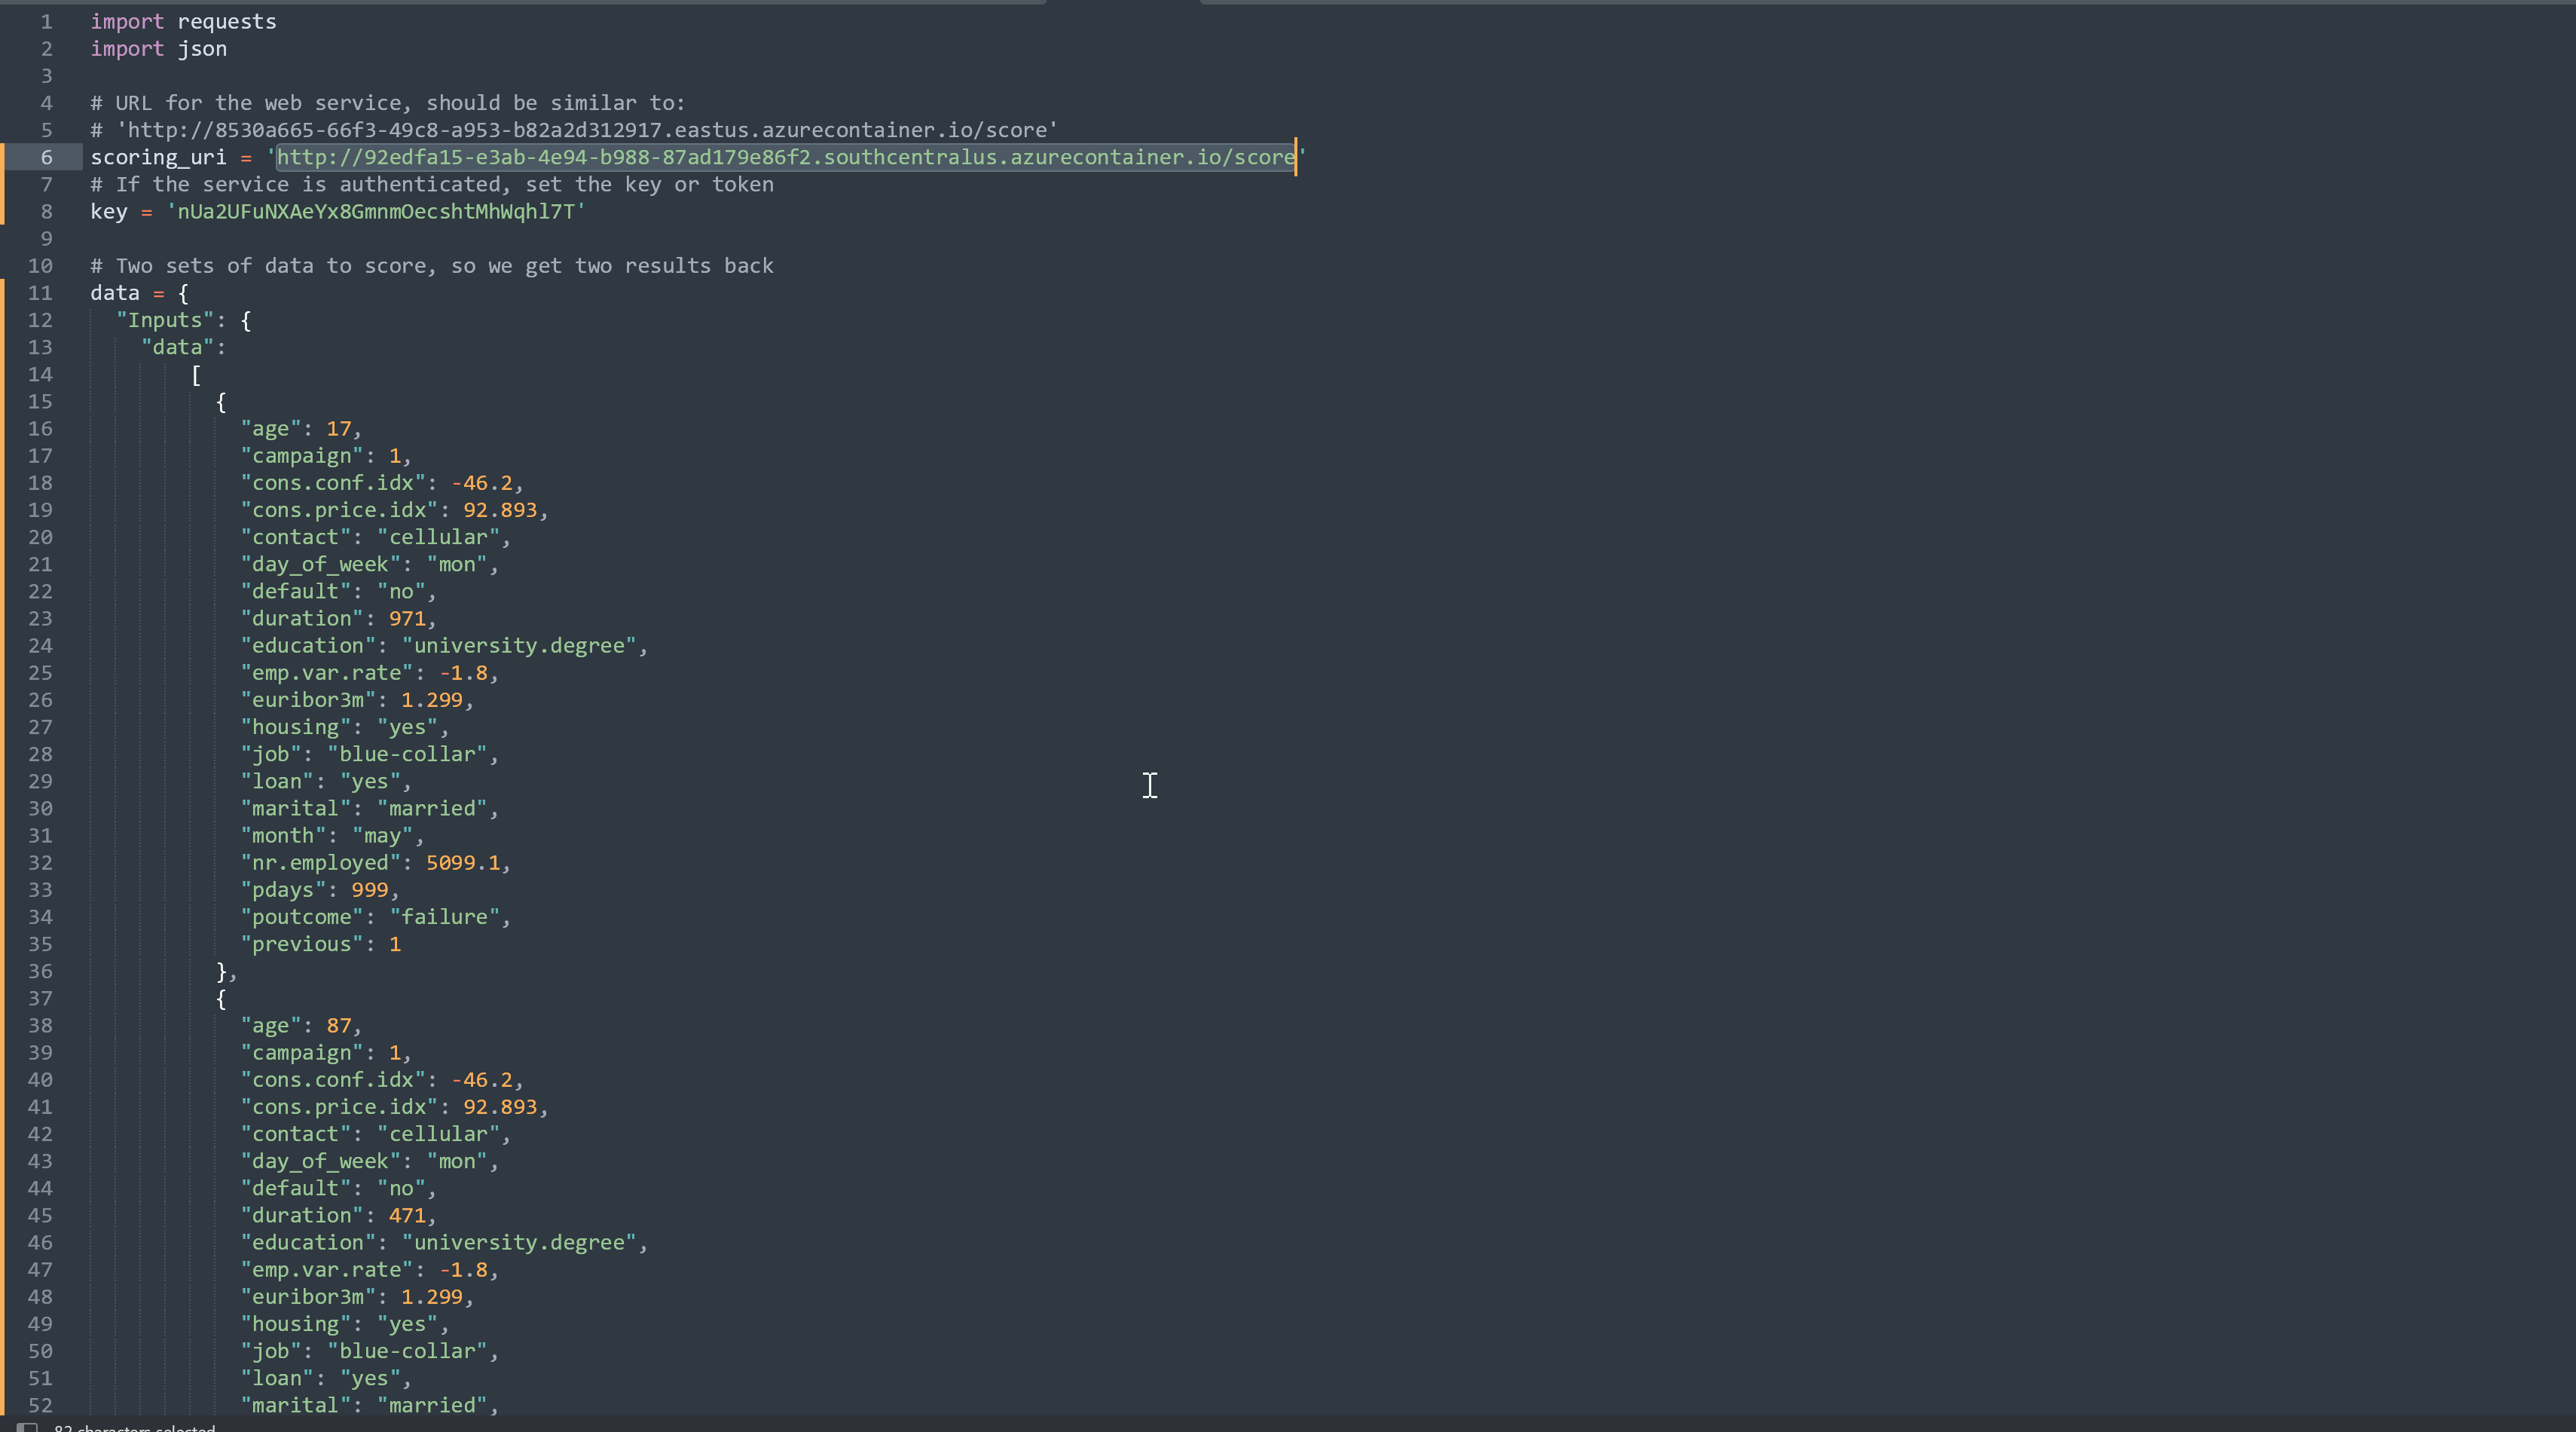Click the age value 87 on line 38
This screenshot has height=1432, width=2576.
(x=338, y=1026)
